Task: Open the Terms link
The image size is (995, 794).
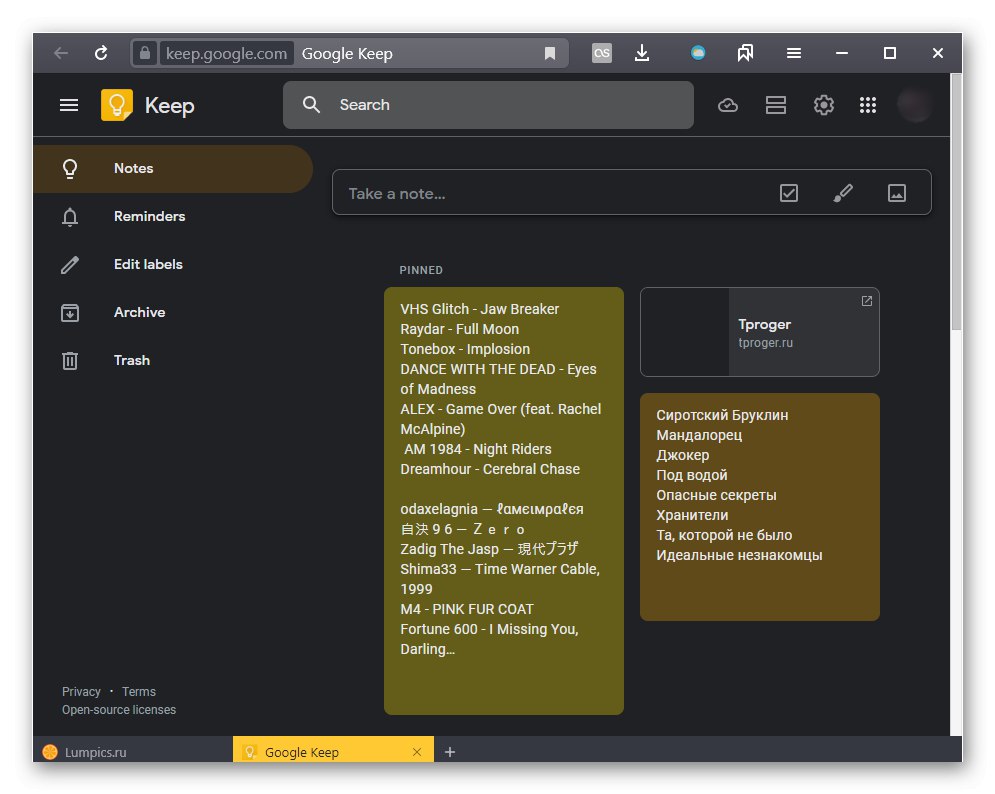Action: (x=139, y=692)
